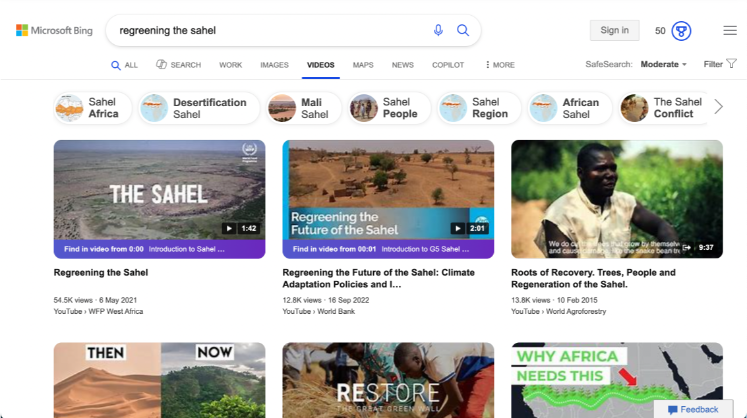Open the 'Why Africa Needs This' thumbnail
Image resolution: width=747 pixels, height=418 pixels.
616,380
